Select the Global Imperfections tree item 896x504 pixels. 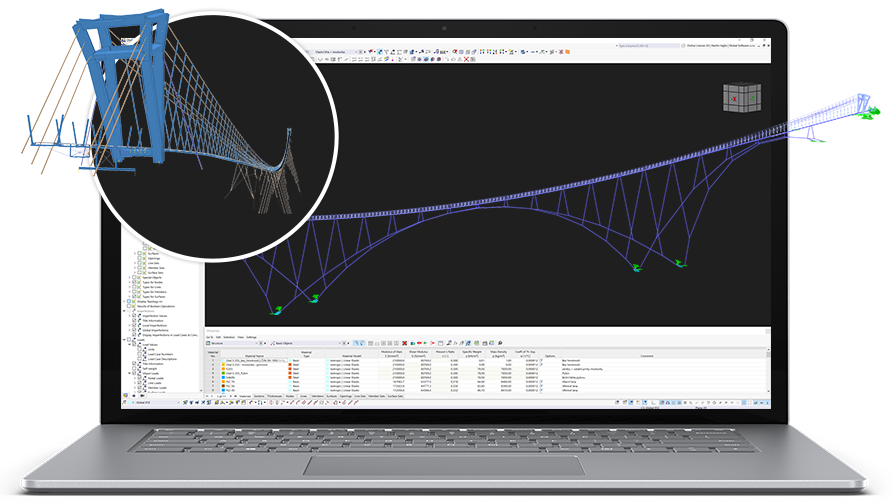pyautogui.click(x=155, y=330)
